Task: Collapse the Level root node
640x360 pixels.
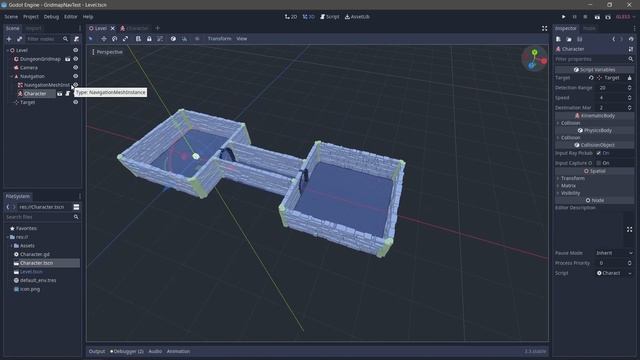Action: click(x=7, y=51)
